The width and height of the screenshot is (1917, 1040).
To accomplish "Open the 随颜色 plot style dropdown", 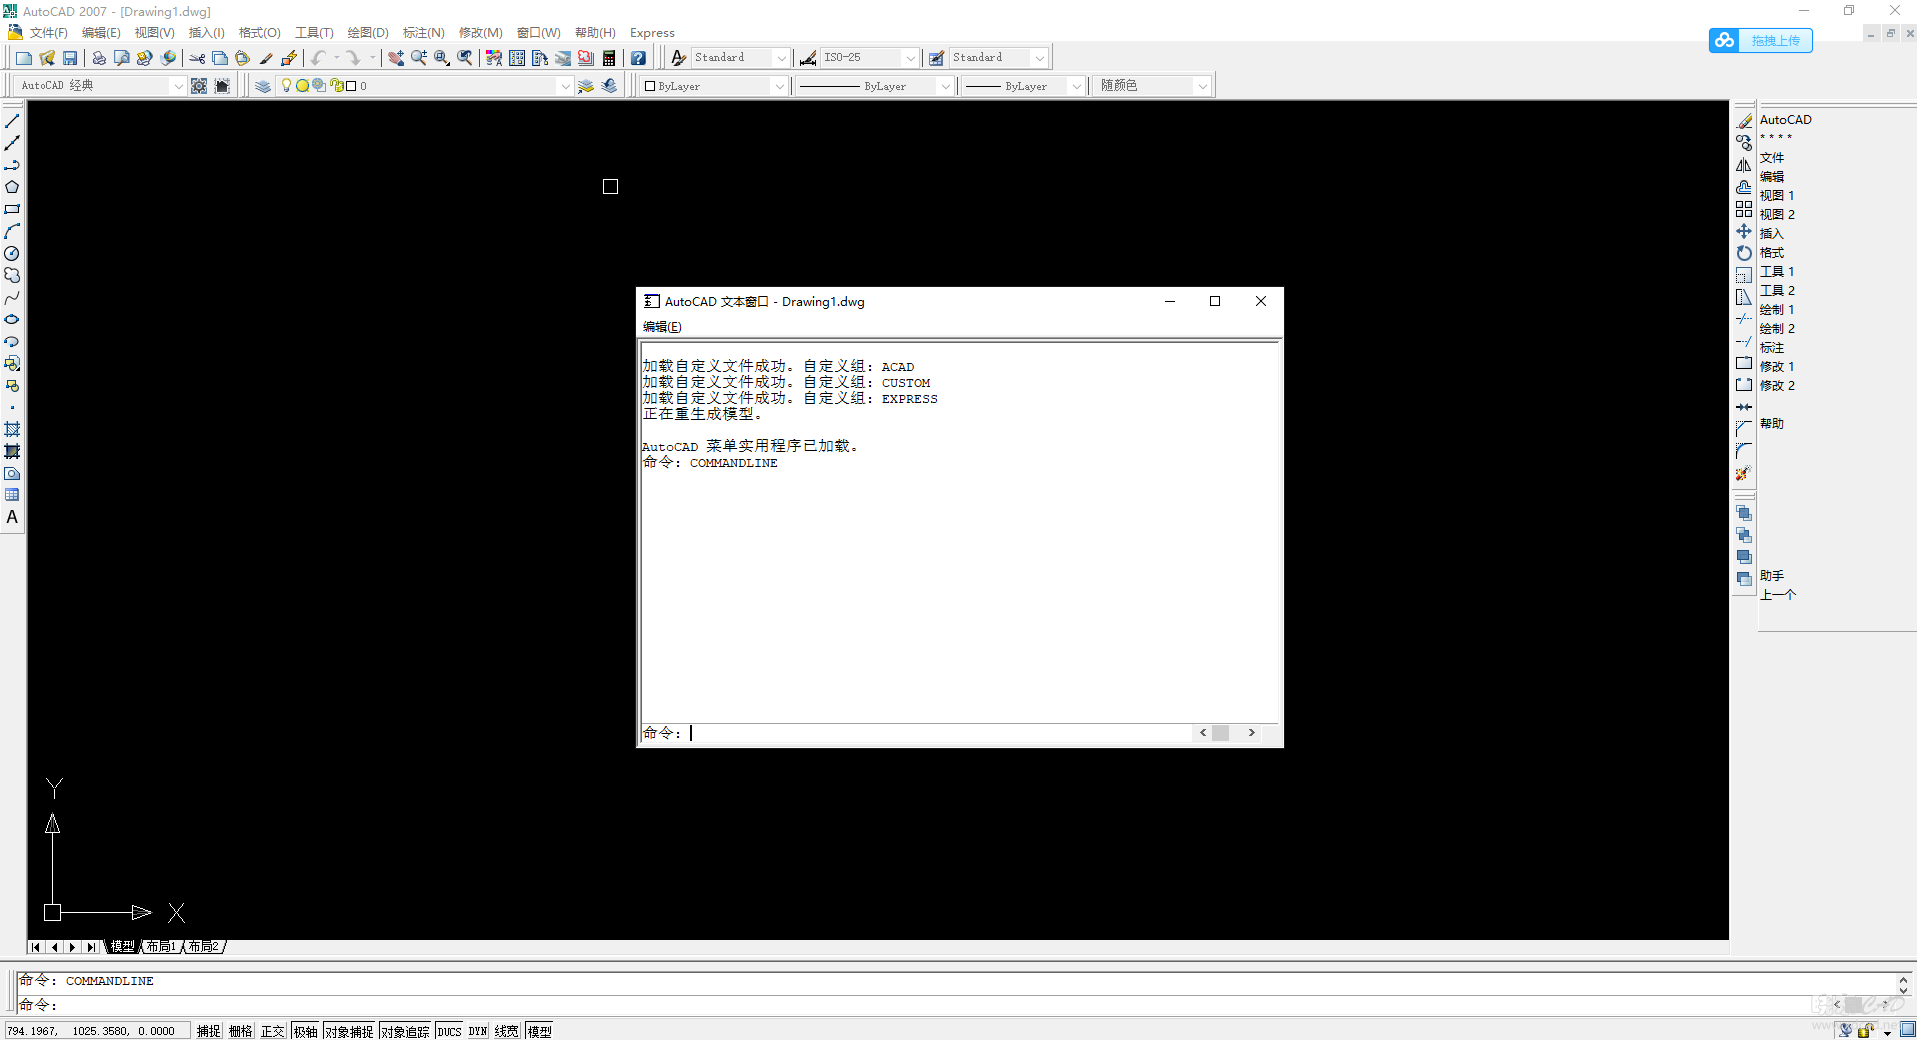I will tap(1202, 86).
